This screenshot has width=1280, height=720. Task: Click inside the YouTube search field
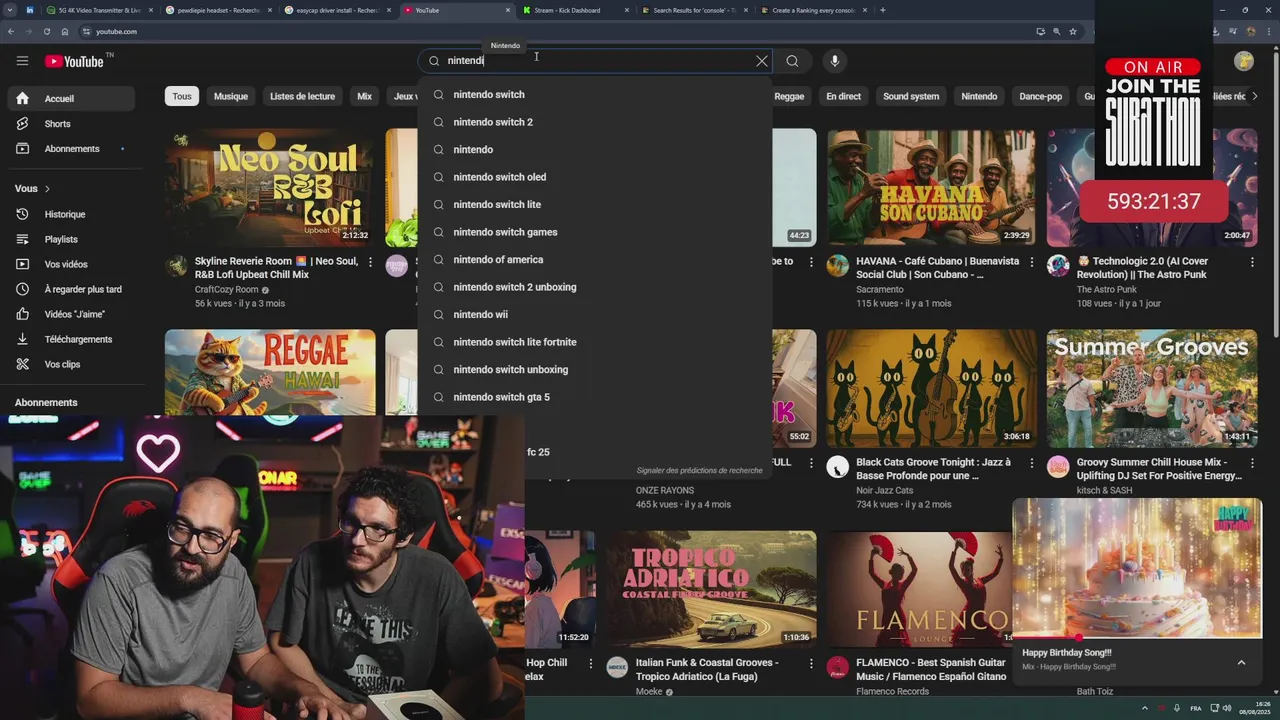pos(597,61)
